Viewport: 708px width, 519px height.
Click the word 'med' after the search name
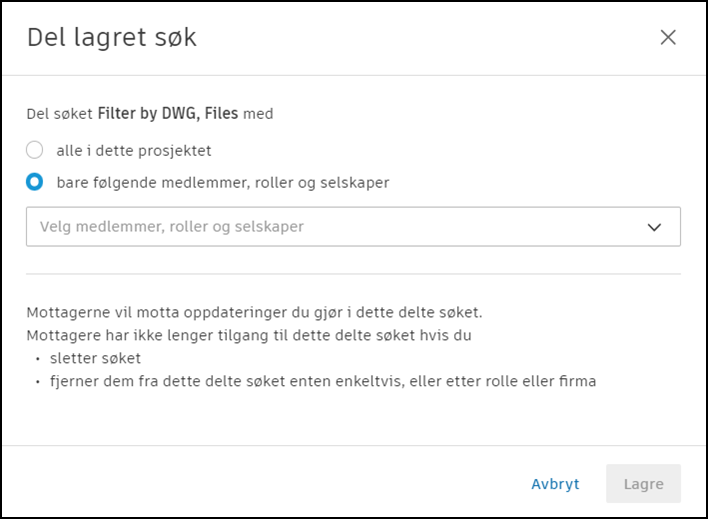tap(258, 114)
